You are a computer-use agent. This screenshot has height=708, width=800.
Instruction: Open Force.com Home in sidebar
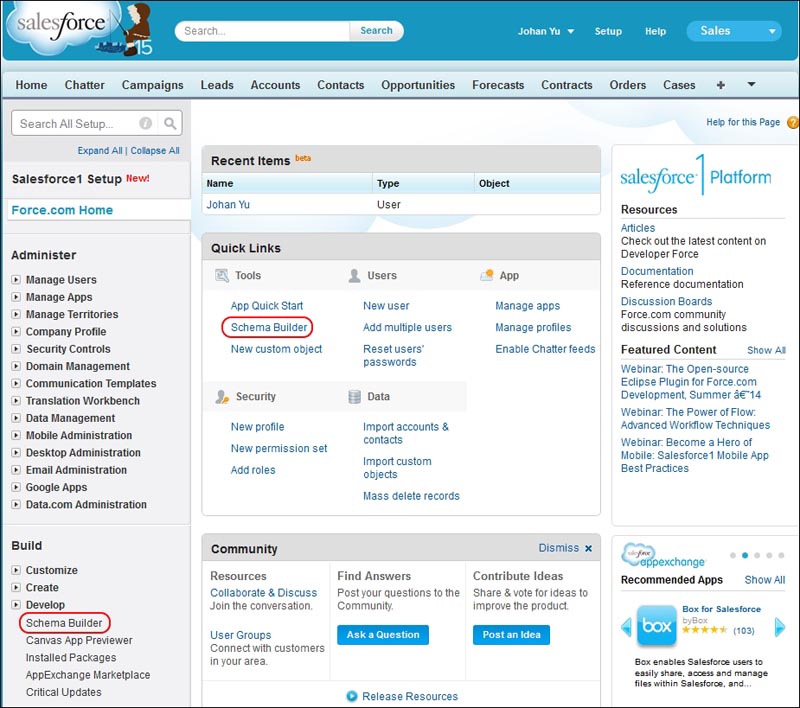tap(62, 210)
